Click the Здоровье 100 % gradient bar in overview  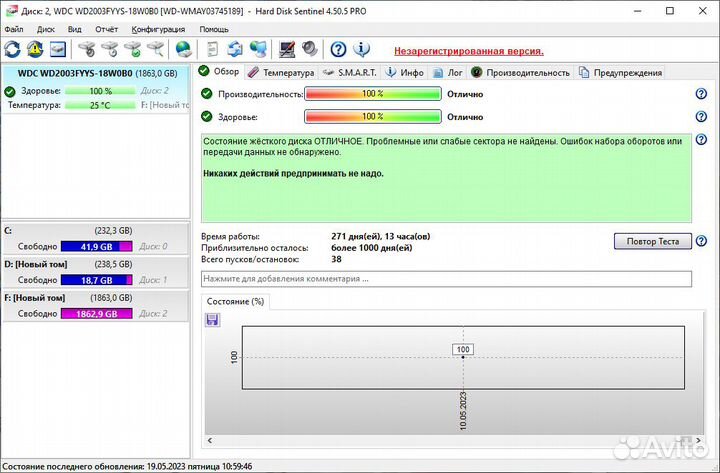pos(372,117)
